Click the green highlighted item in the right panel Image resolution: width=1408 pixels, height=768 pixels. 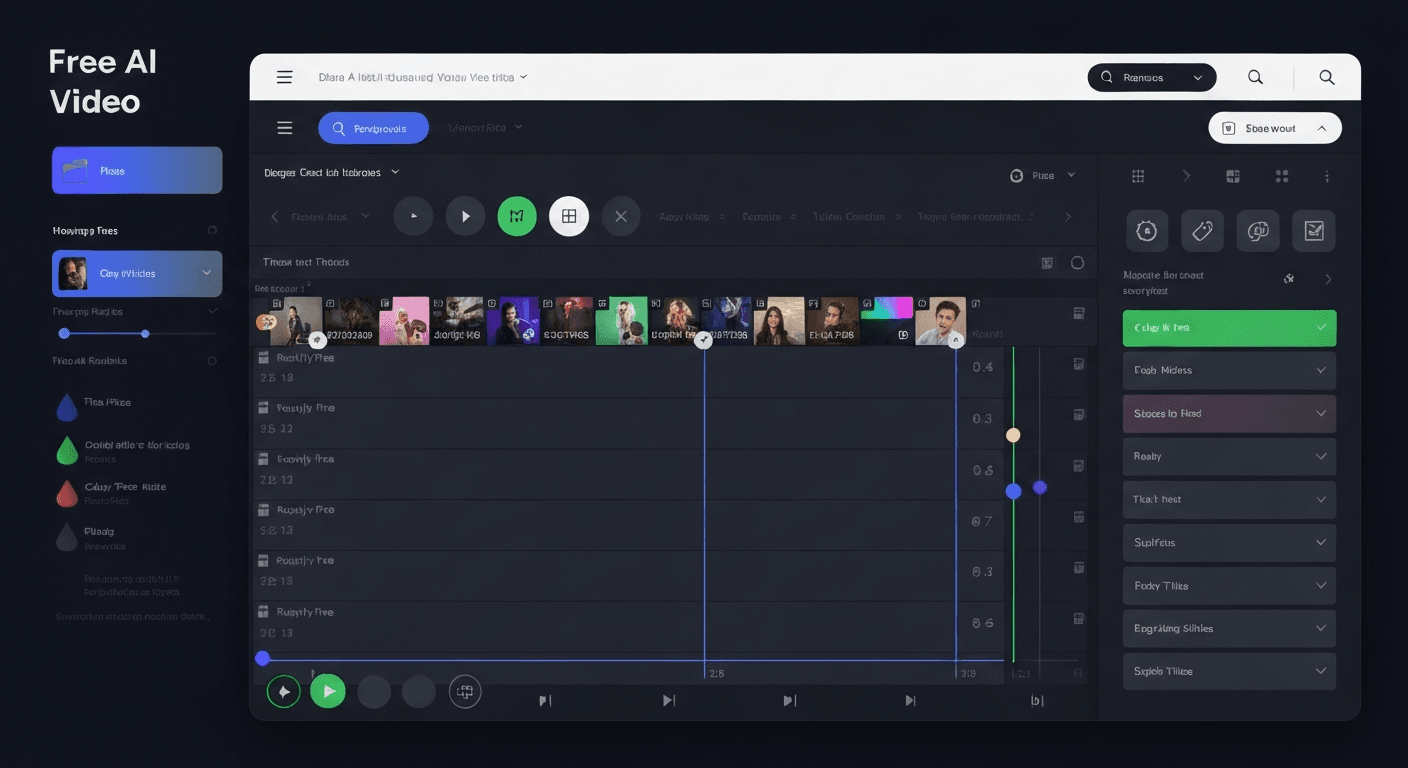1228,327
